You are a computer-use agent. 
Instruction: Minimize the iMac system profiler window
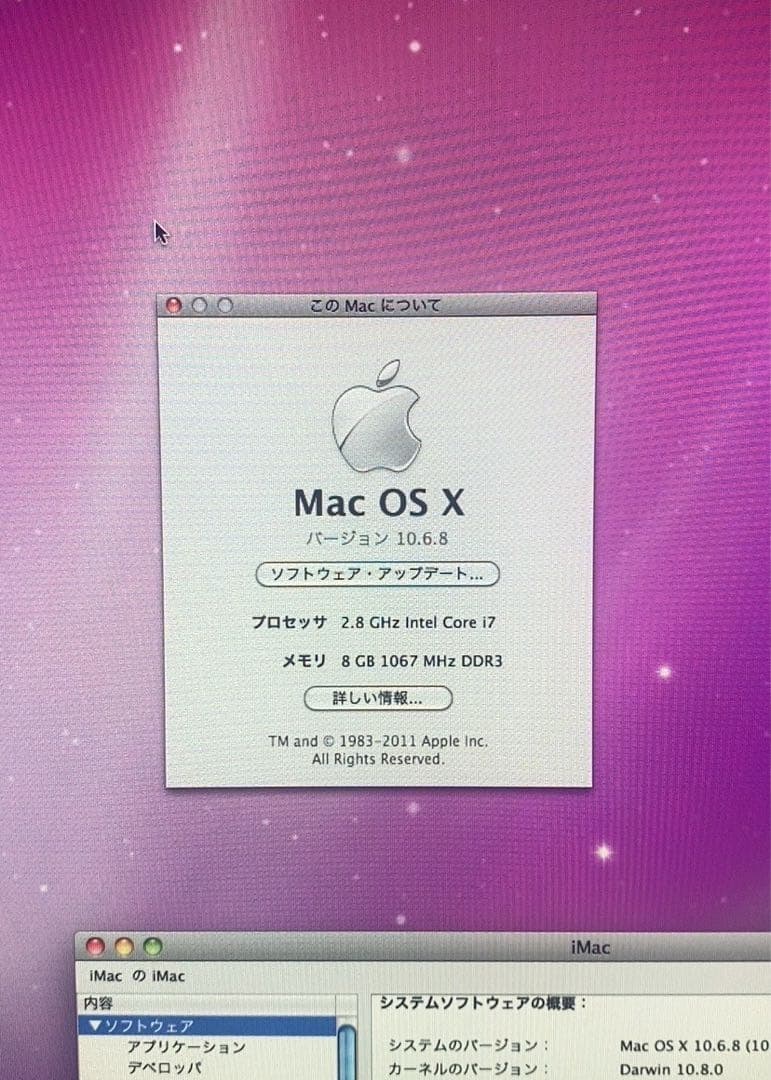[x=124, y=947]
